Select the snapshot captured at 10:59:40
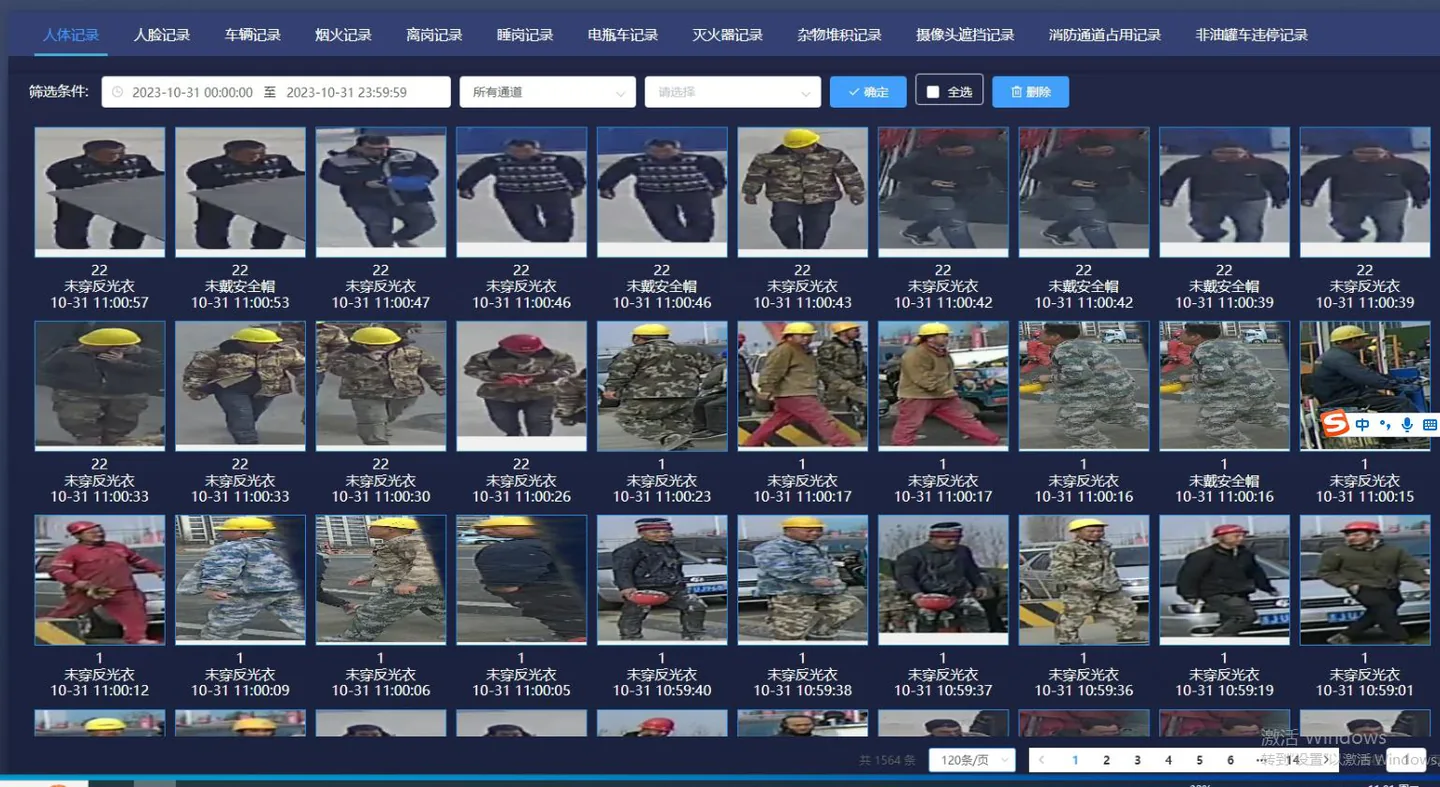The width and height of the screenshot is (1440, 787). 662,580
